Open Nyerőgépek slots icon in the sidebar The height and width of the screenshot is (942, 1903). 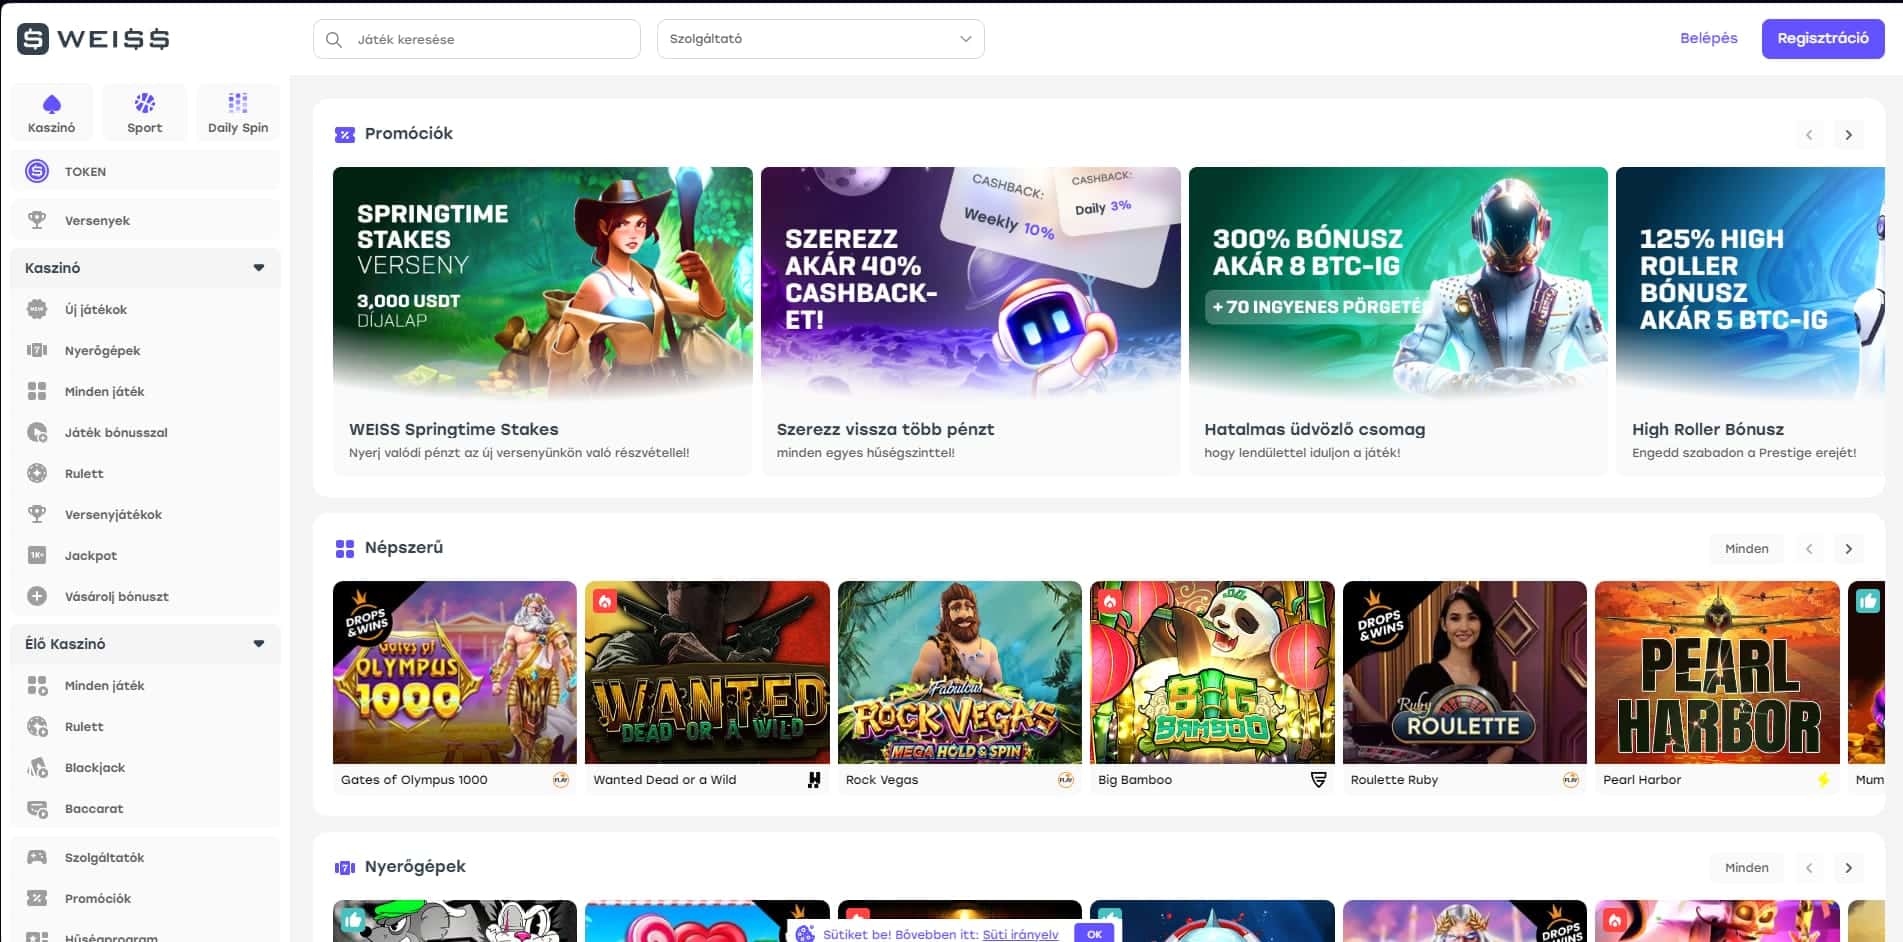pos(38,350)
